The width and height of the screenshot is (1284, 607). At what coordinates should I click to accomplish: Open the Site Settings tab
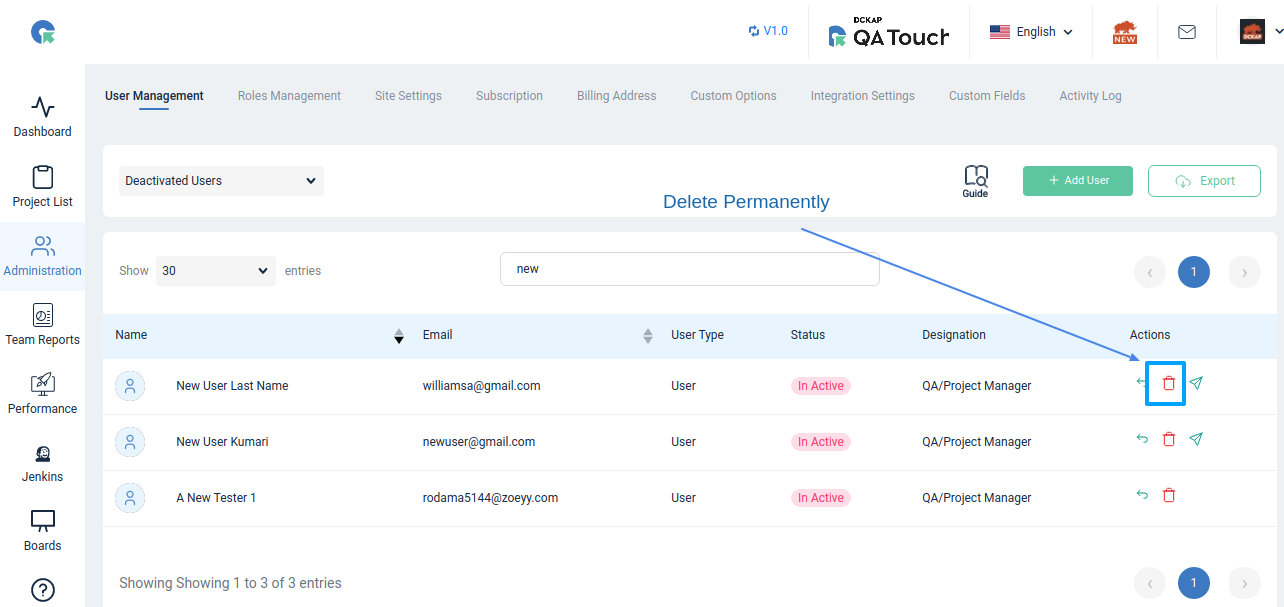[x=408, y=96]
